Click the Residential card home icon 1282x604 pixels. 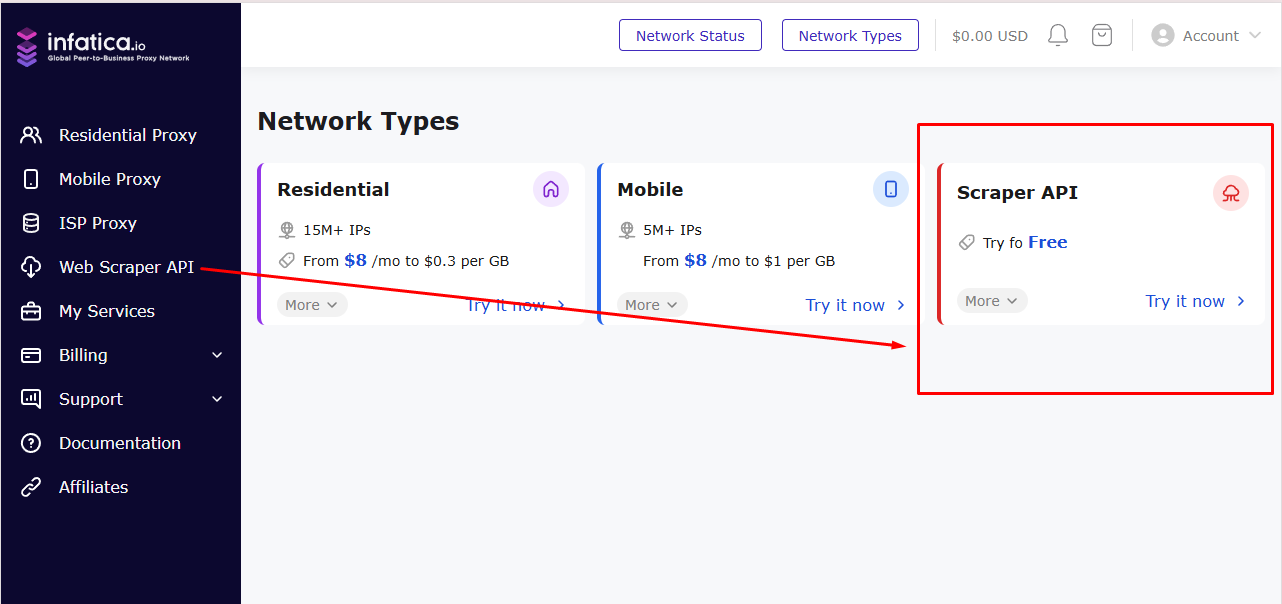pyautogui.click(x=551, y=189)
